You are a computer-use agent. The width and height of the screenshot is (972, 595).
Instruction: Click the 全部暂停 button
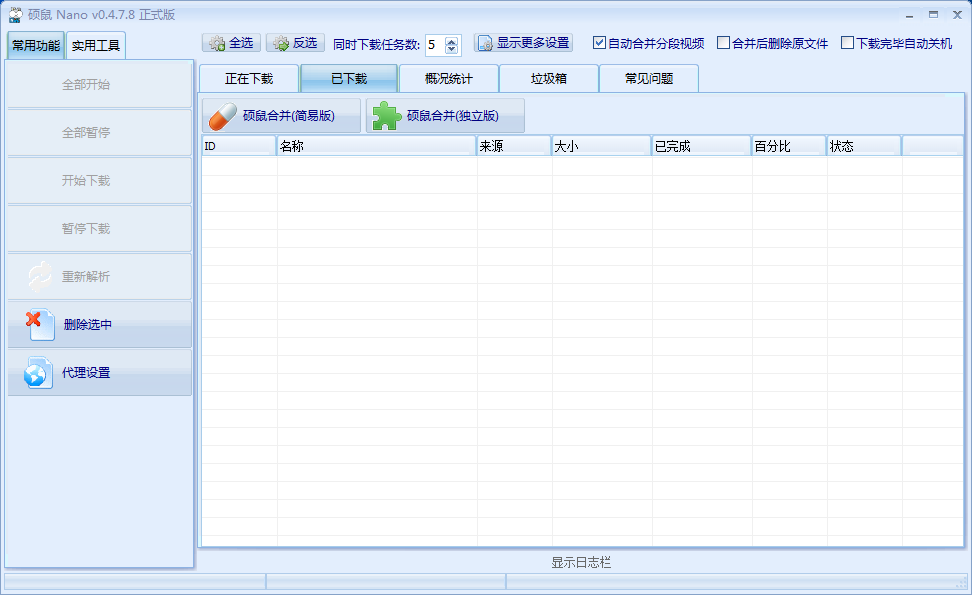(100, 133)
